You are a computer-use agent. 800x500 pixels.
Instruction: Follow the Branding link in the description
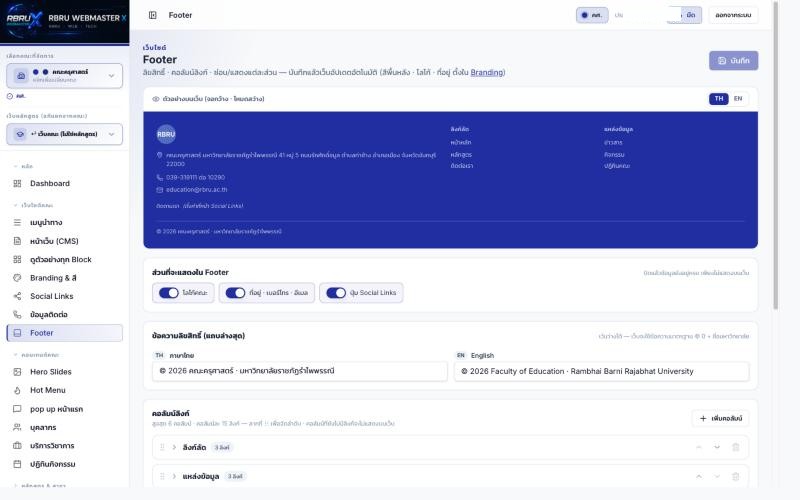[487, 72]
